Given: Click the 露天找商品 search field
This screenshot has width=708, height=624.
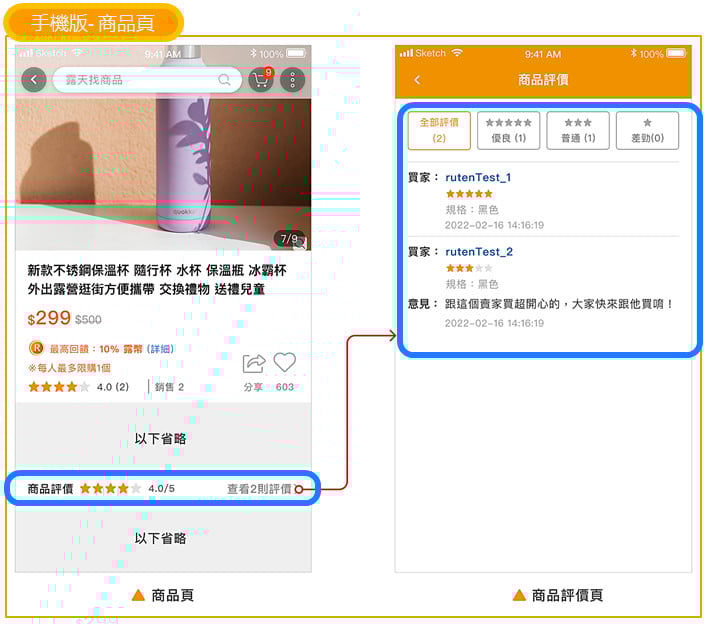Looking at the screenshot, I should 140,80.
